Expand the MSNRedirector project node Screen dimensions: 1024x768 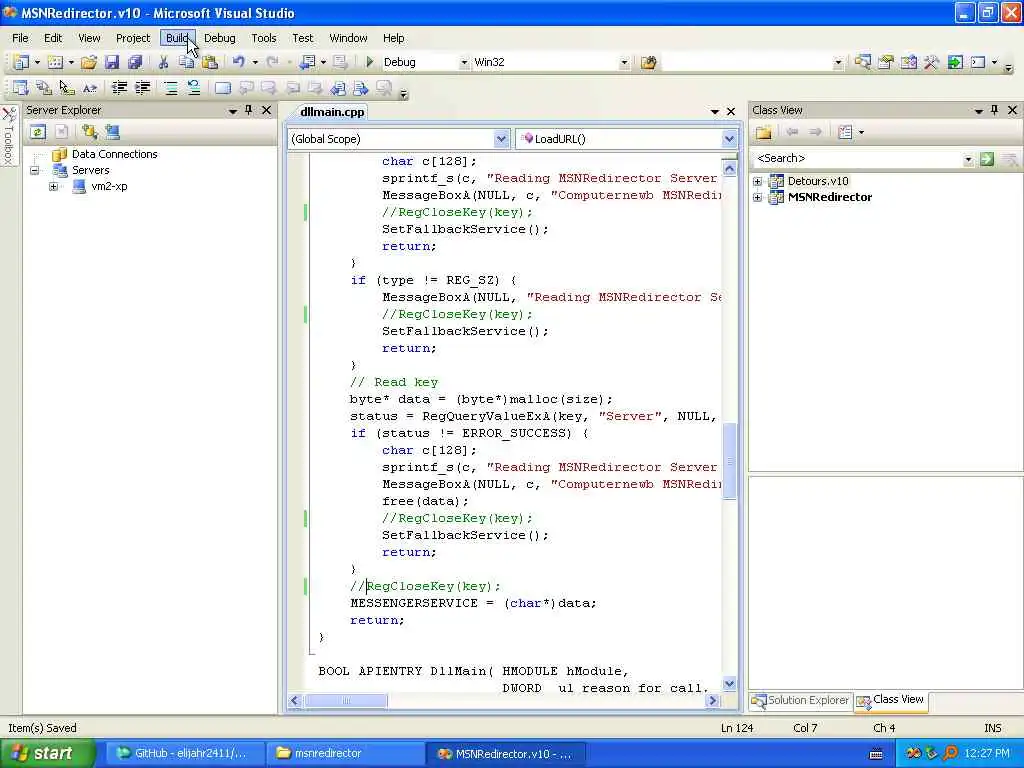point(758,197)
